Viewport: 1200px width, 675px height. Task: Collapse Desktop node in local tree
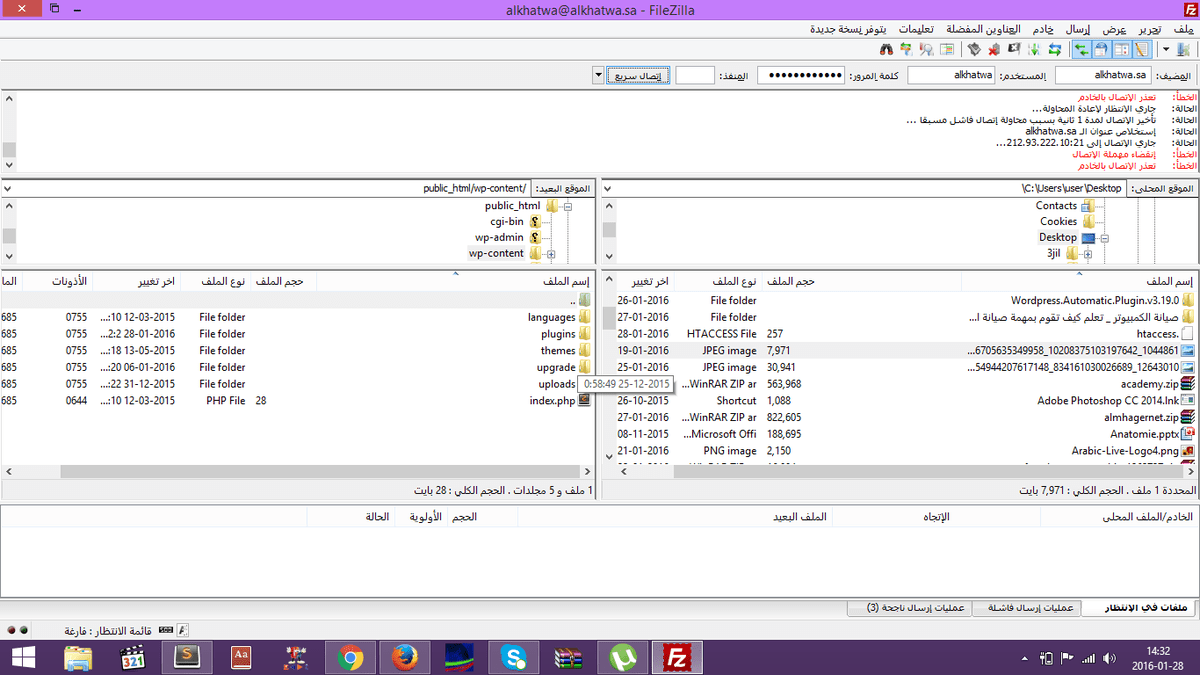tap(1107, 238)
